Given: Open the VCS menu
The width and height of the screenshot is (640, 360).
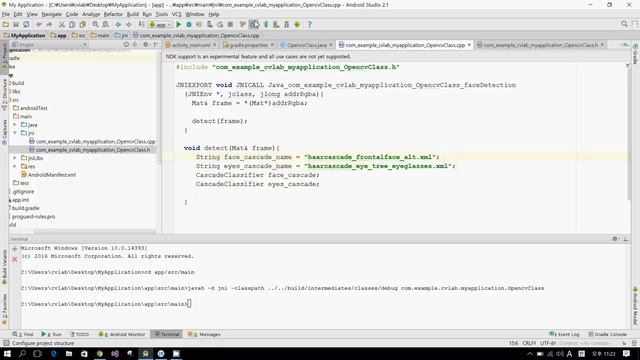Looking at the screenshot, I should tap(176, 14).
